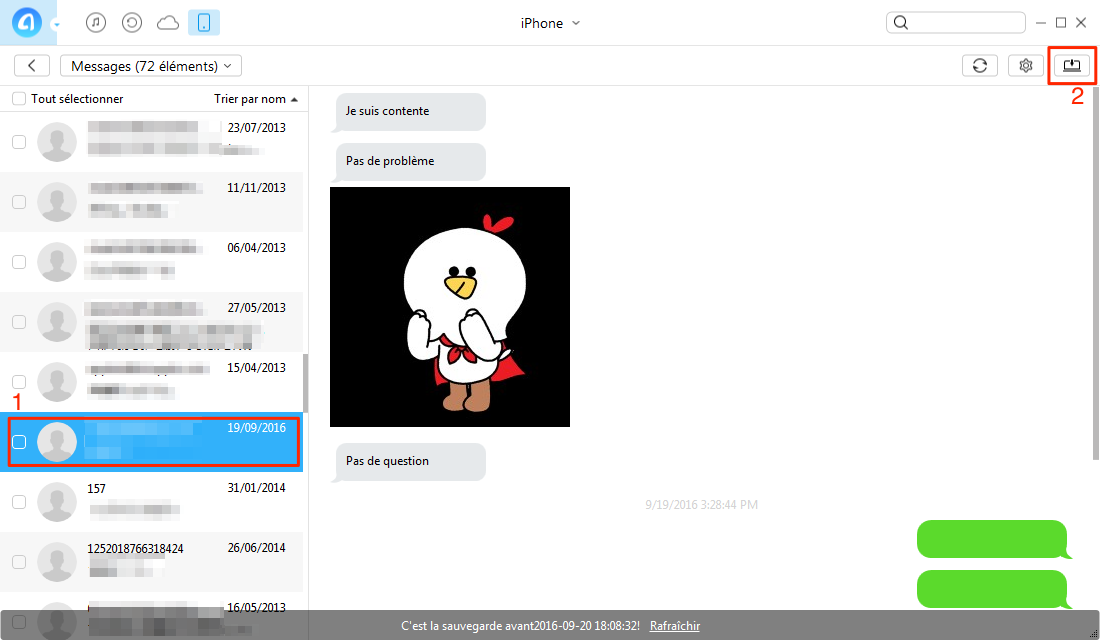Tick the checkbox for 06/04/2013 conversation
This screenshot has width=1100, height=640.
tap(19, 262)
